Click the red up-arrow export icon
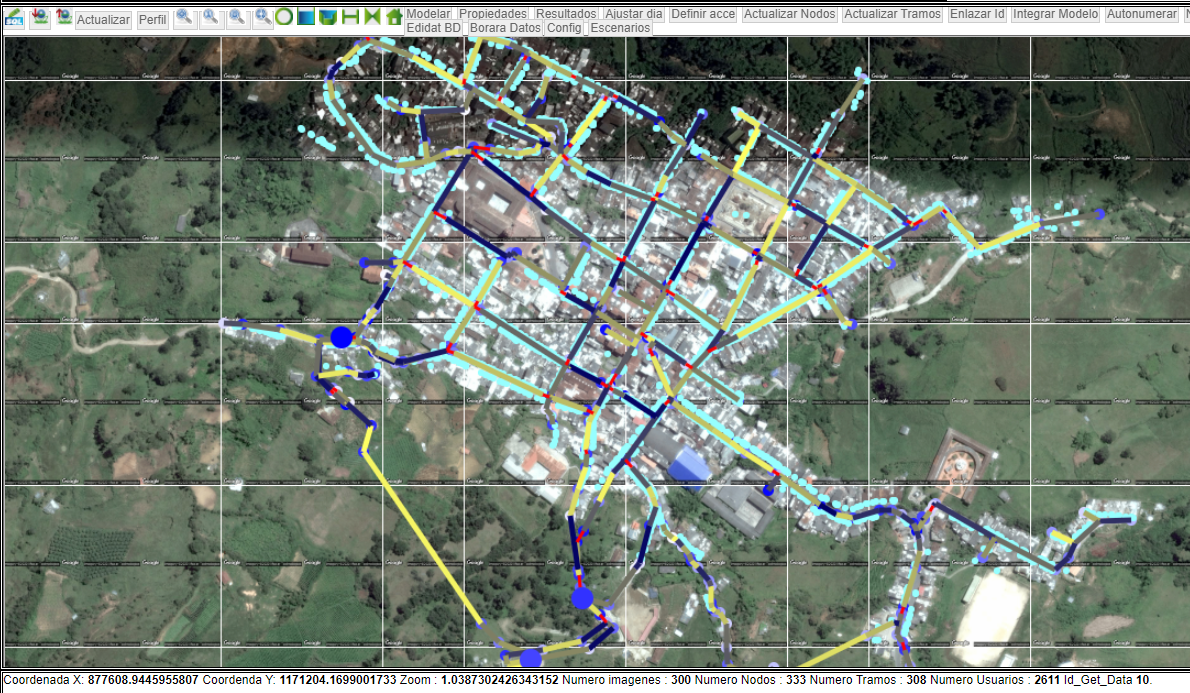The image size is (1190, 693). pyautogui.click(x=64, y=17)
